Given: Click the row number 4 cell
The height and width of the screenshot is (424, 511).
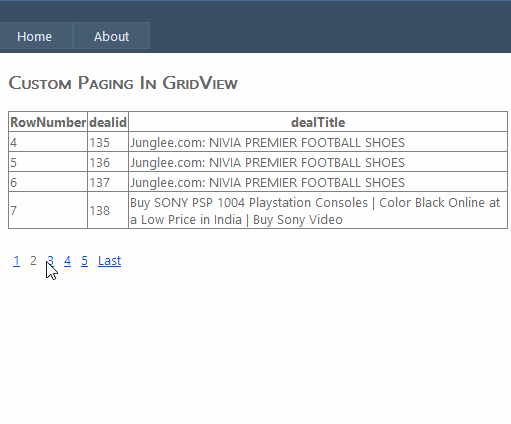Looking at the screenshot, I should pos(48,142).
